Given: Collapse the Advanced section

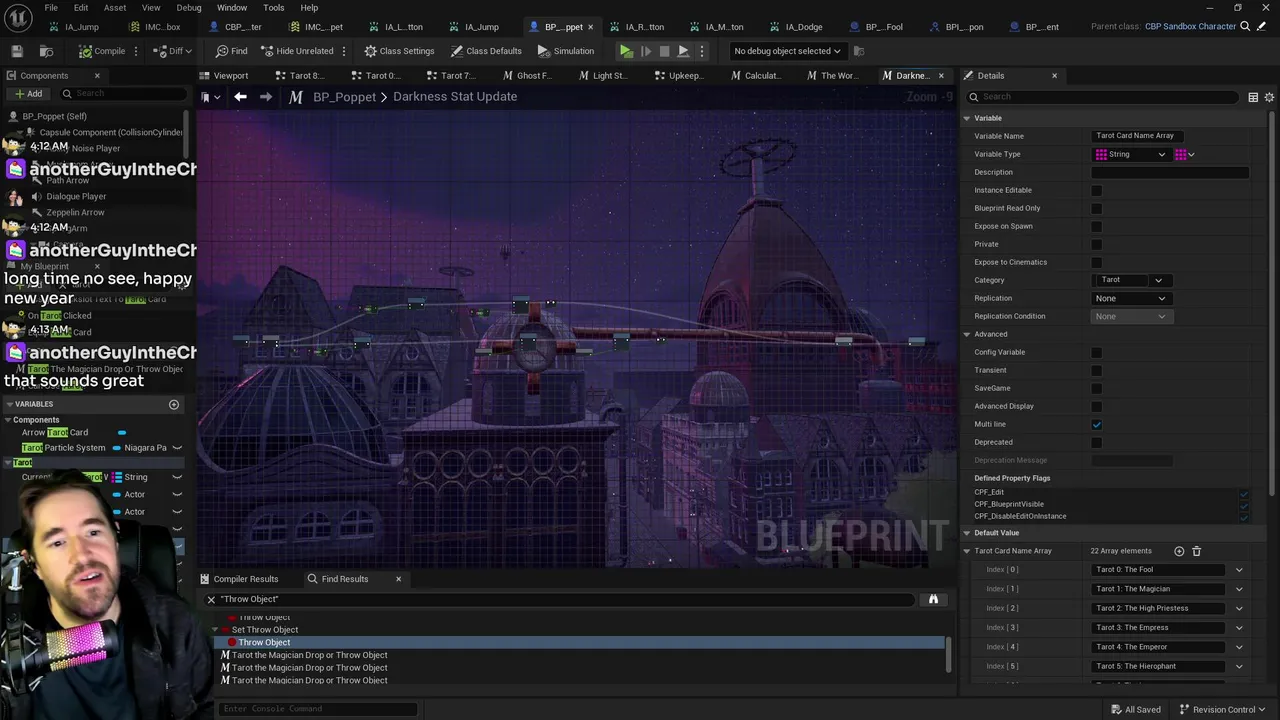Looking at the screenshot, I should pos(967,334).
